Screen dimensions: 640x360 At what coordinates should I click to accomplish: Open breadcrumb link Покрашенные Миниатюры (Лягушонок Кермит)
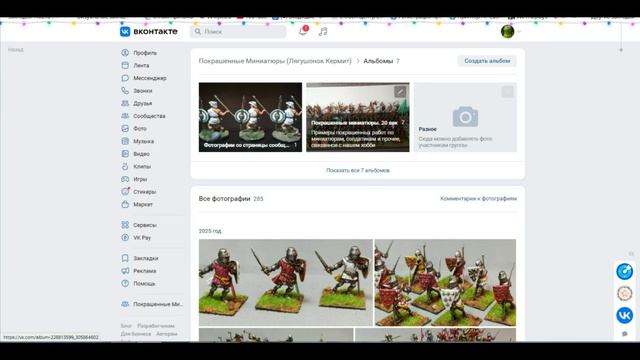[275, 61]
